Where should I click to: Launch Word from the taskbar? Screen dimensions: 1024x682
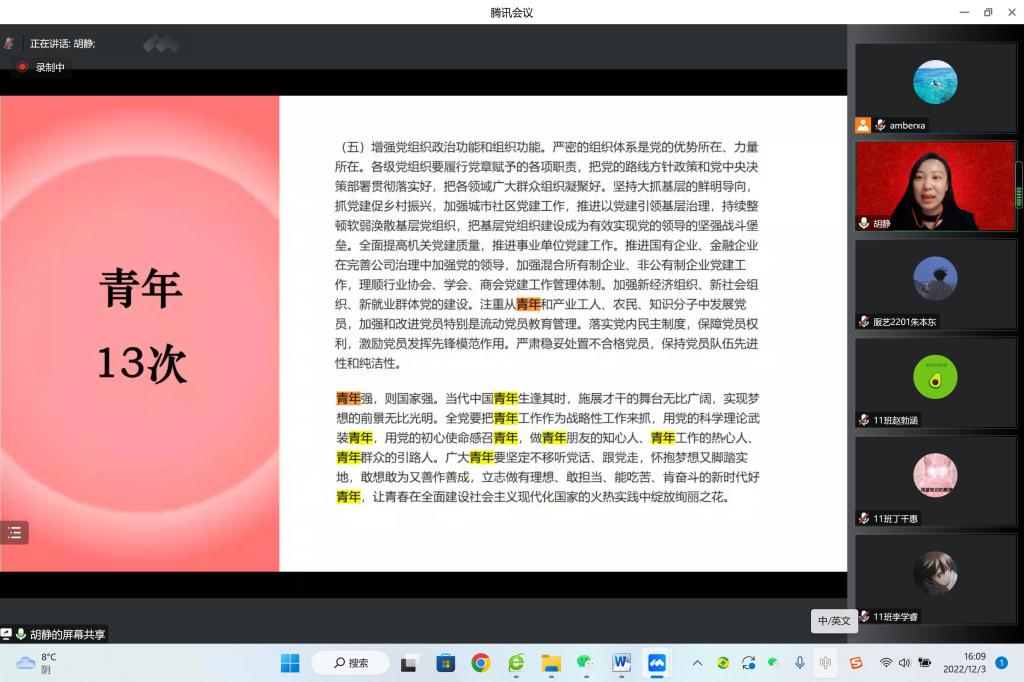tap(621, 663)
